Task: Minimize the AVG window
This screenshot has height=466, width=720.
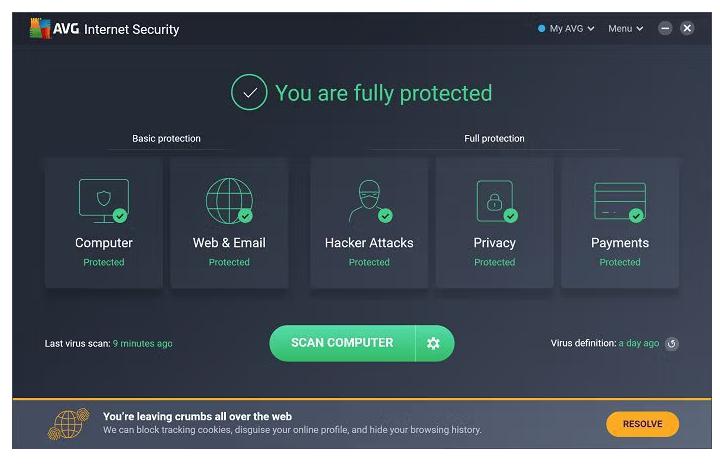Action: 665,28
